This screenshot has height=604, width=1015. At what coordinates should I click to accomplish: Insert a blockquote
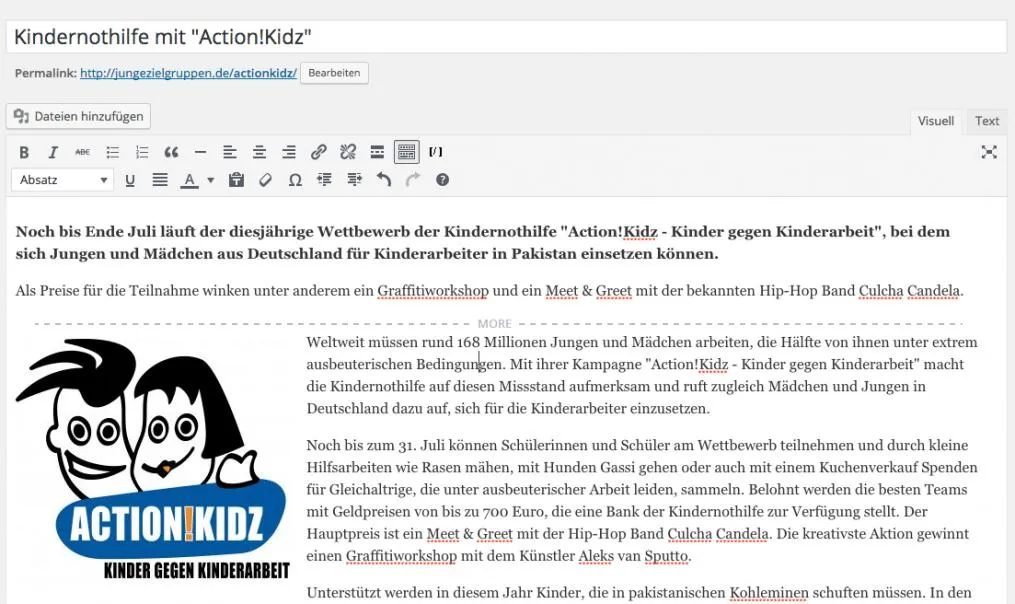[x=171, y=152]
